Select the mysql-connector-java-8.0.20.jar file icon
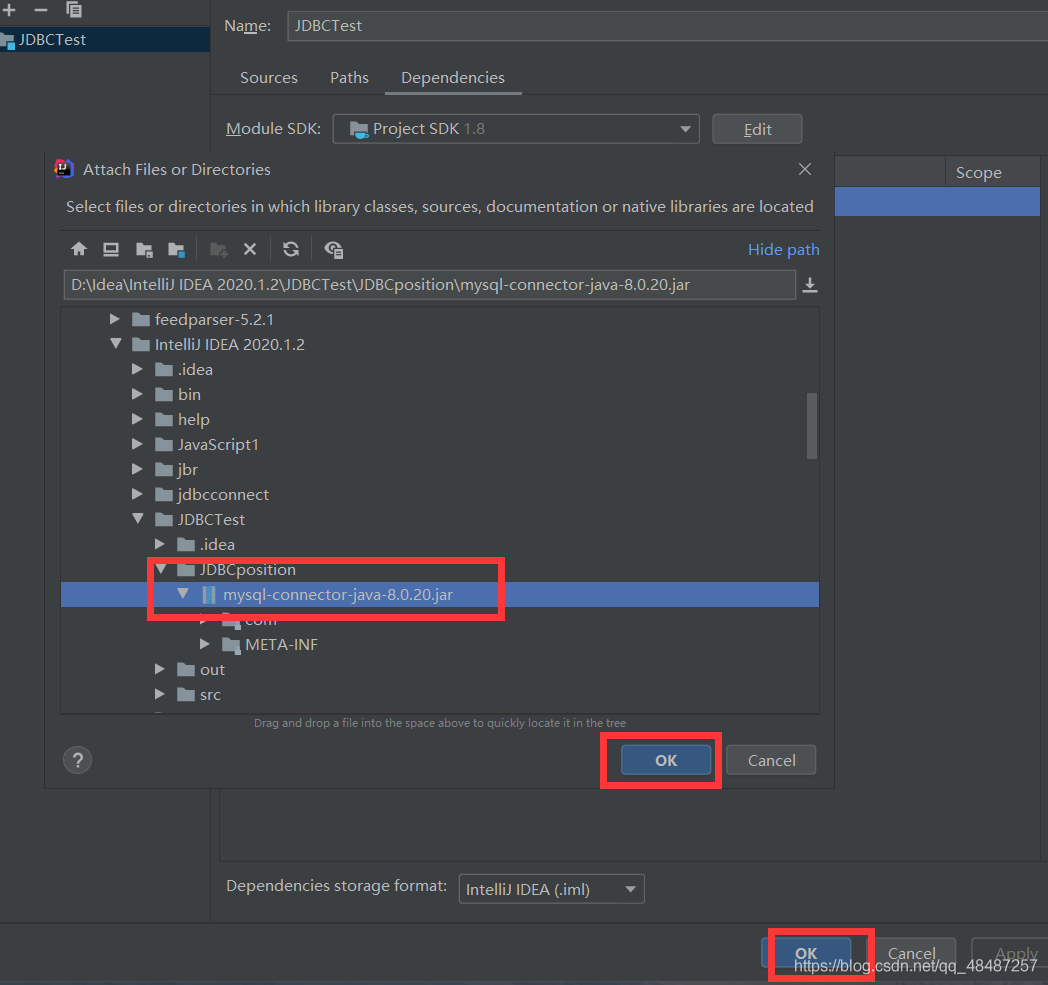The image size is (1048, 985). pos(209,595)
